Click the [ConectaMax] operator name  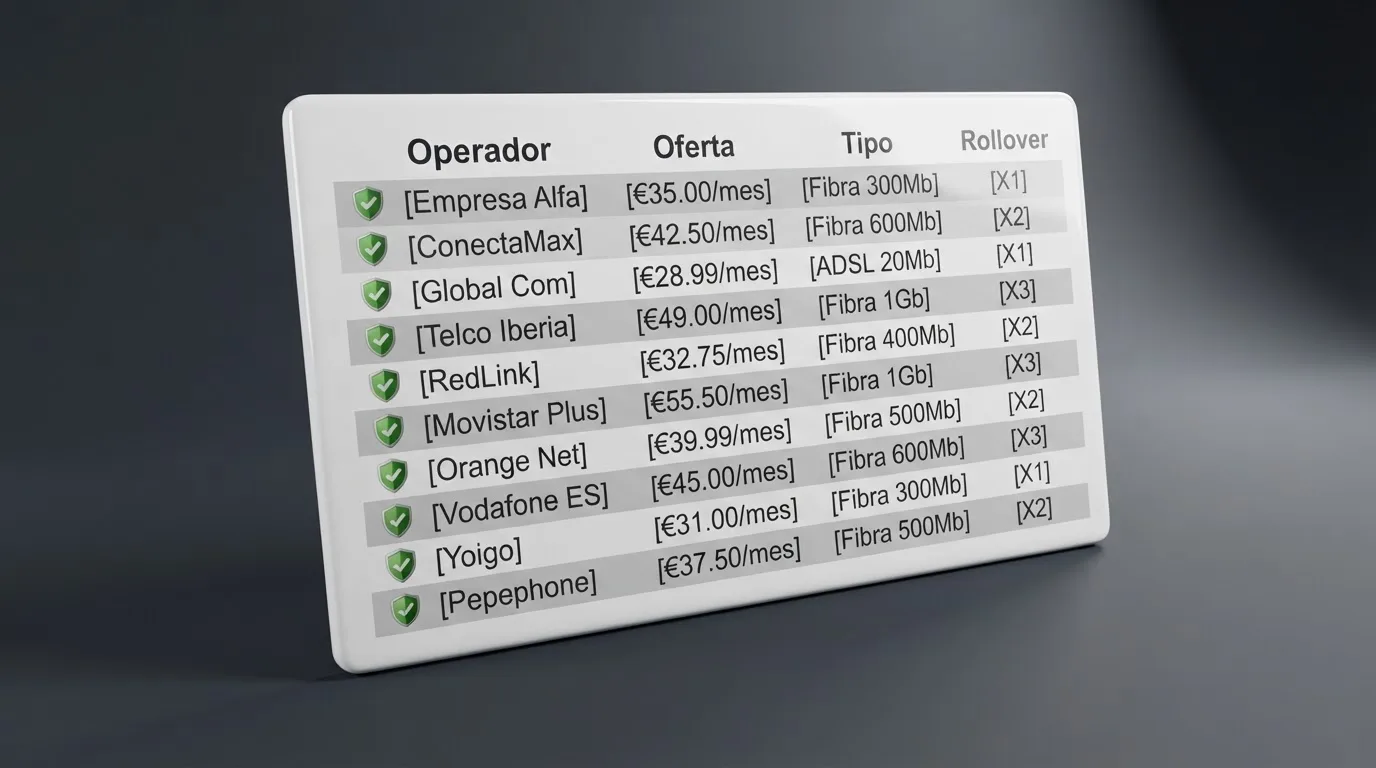495,243
